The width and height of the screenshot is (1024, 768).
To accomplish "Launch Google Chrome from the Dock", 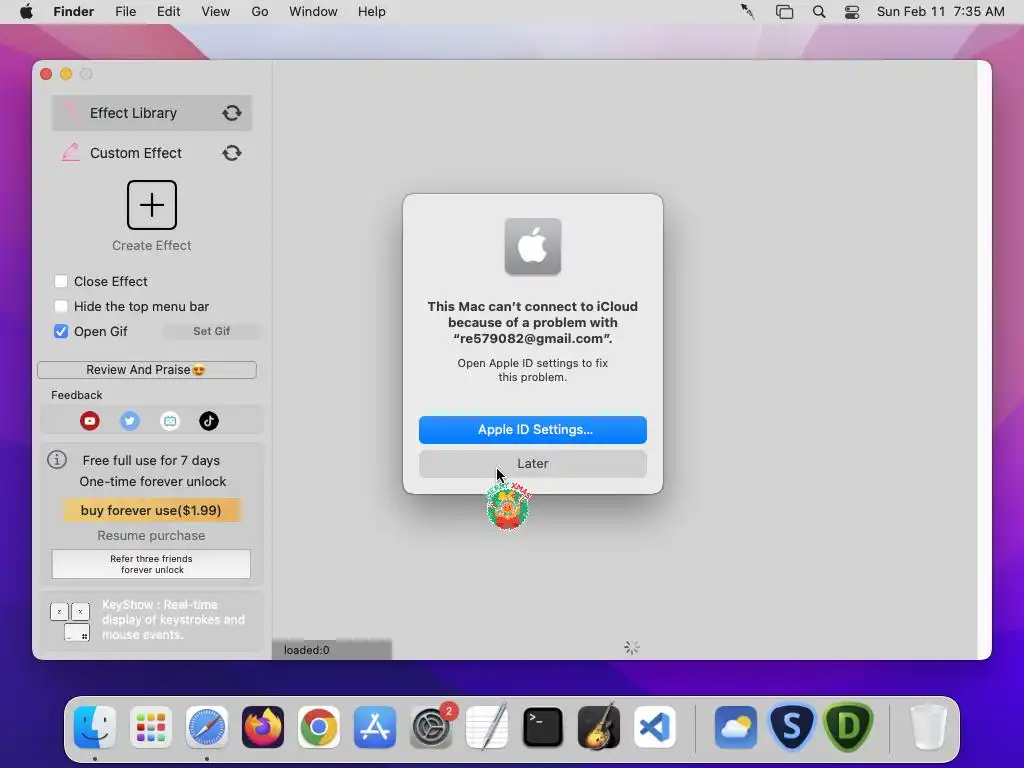I will pyautogui.click(x=319, y=727).
